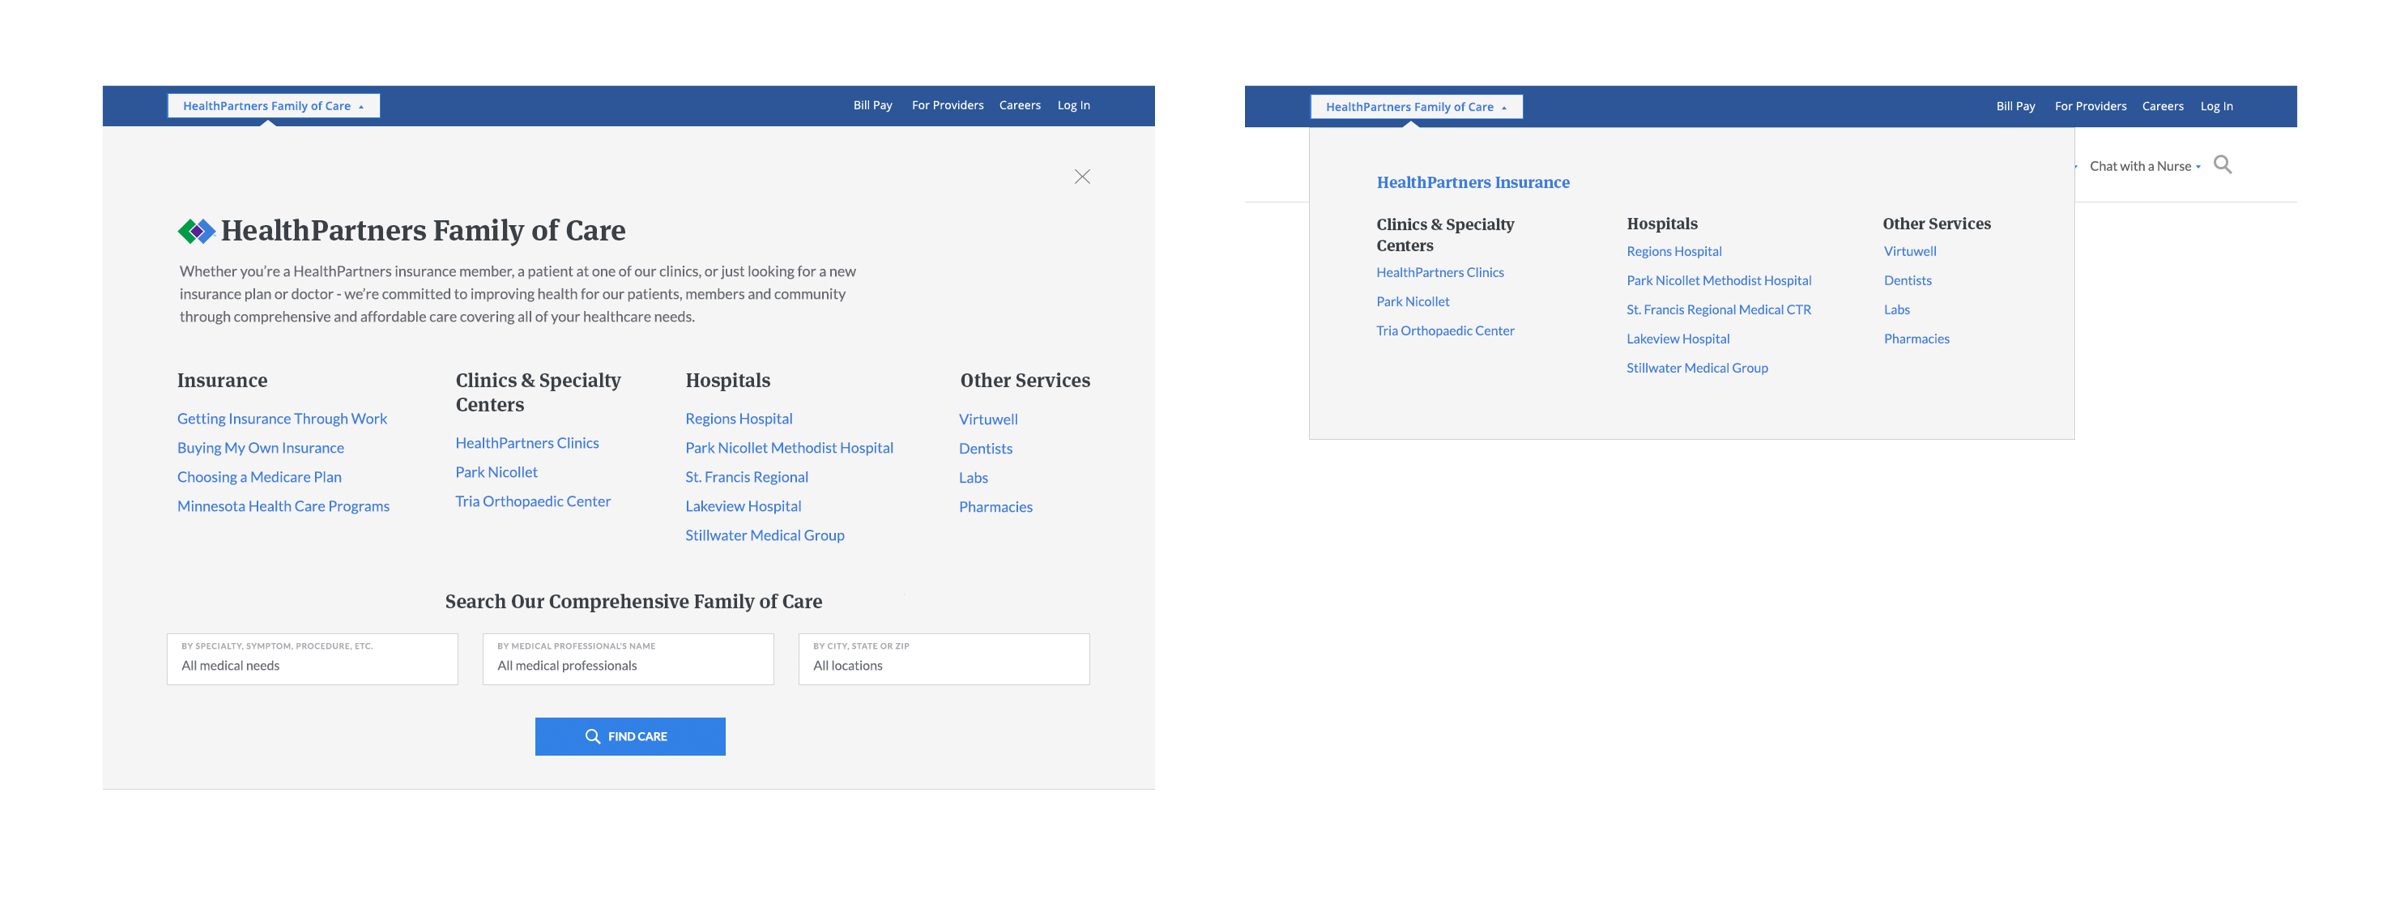Open Virtuwell link in left panel

click(x=988, y=419)
